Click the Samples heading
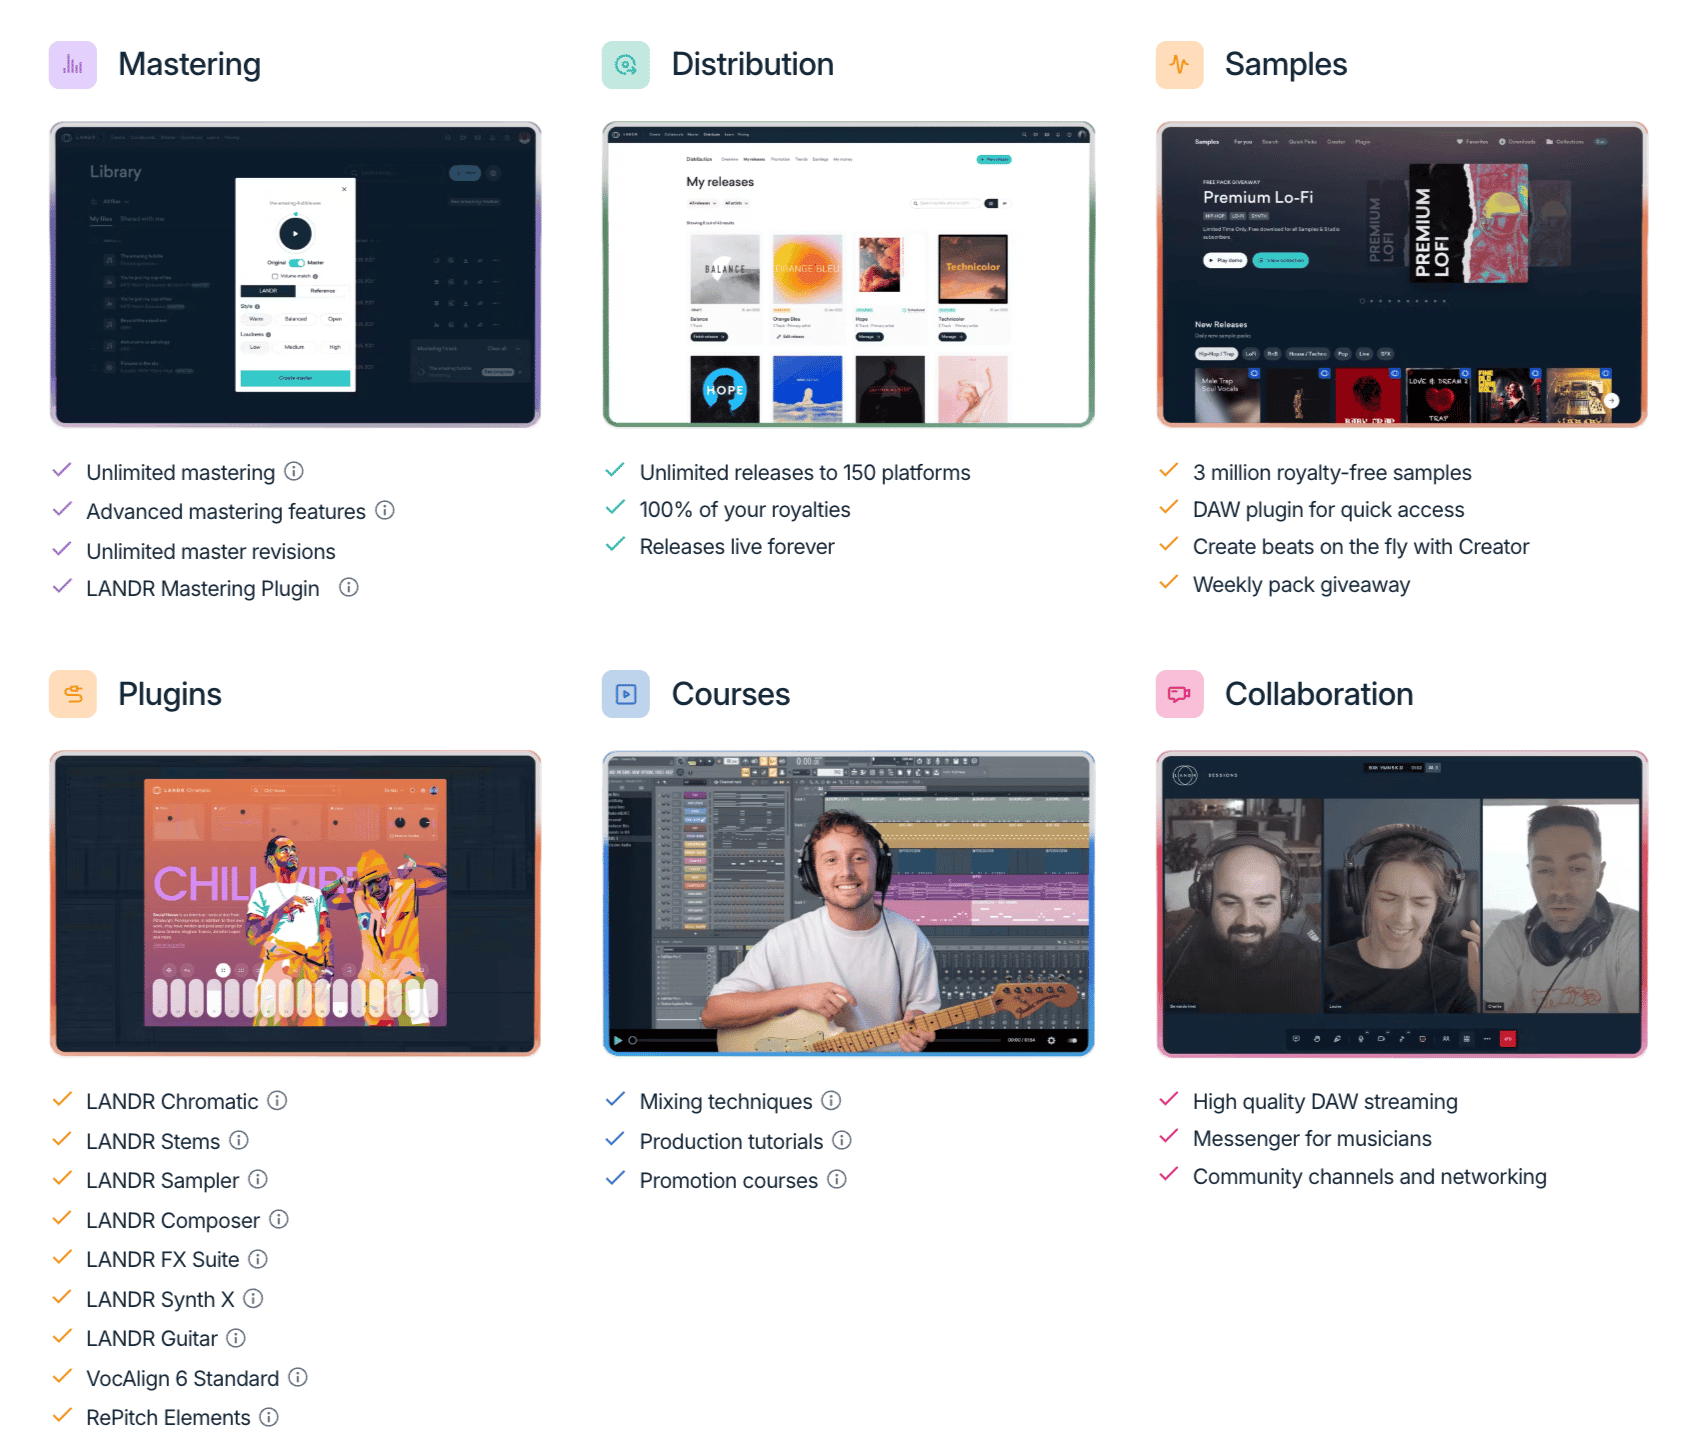This screenshot has height=1456, width=1692. tap(1286, 64)
